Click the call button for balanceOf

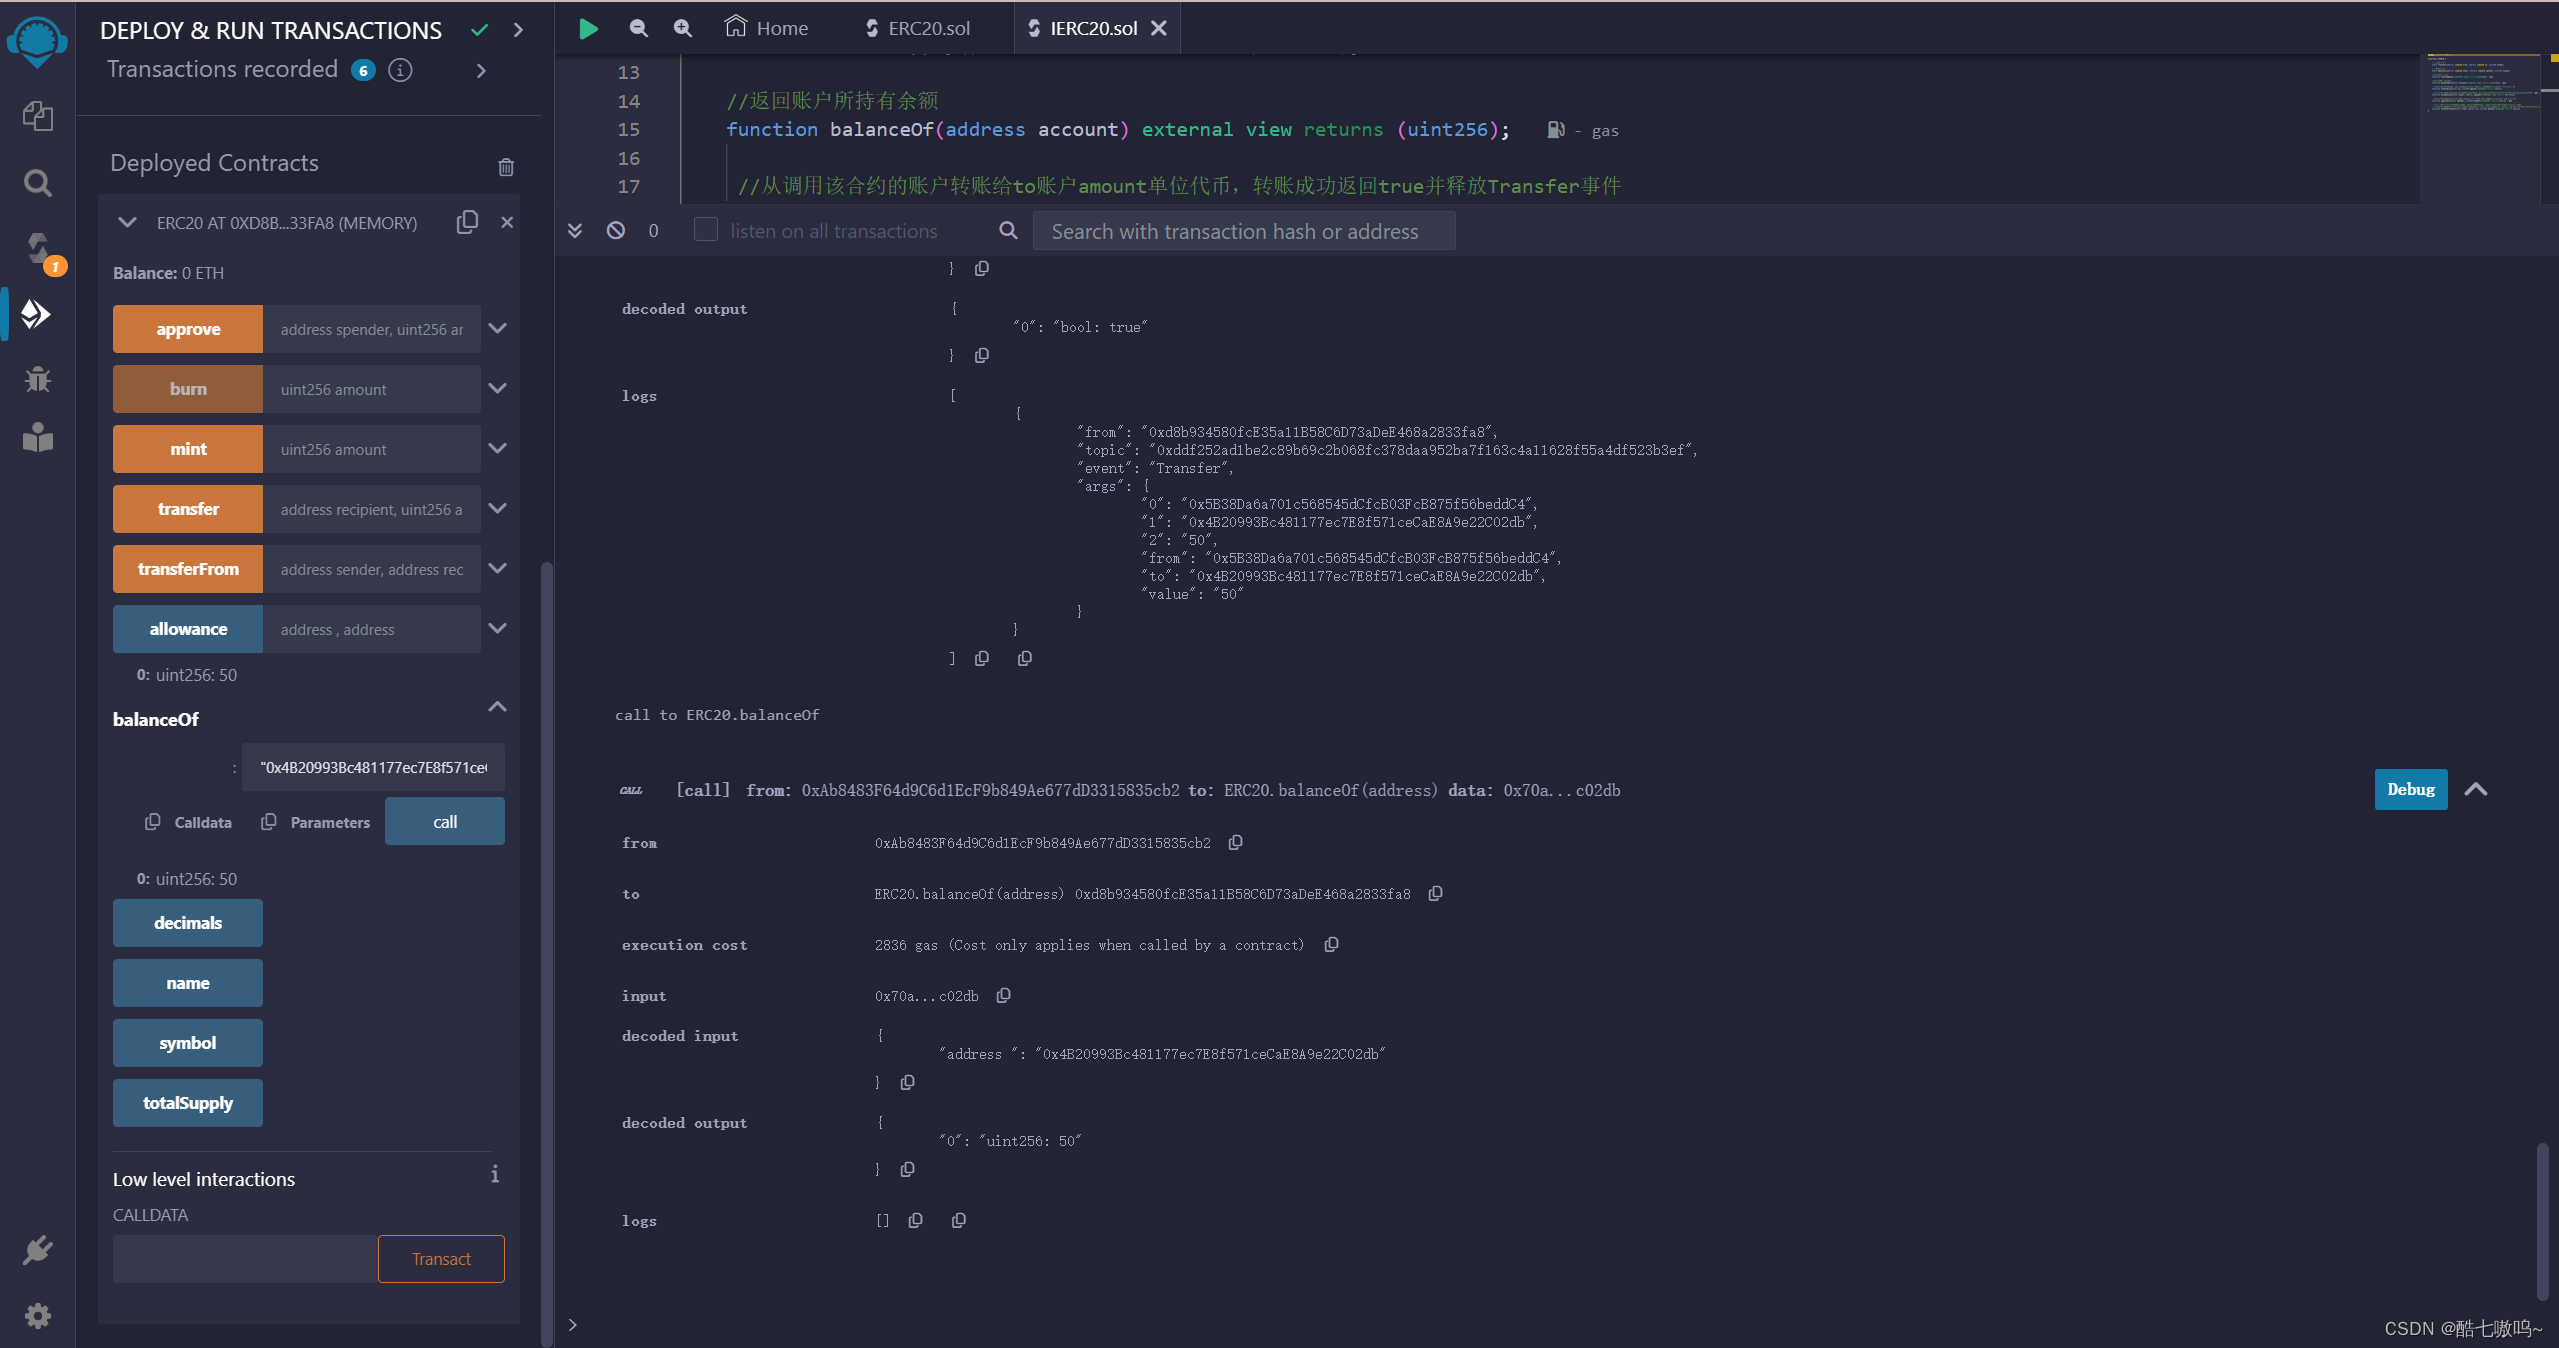445,821
